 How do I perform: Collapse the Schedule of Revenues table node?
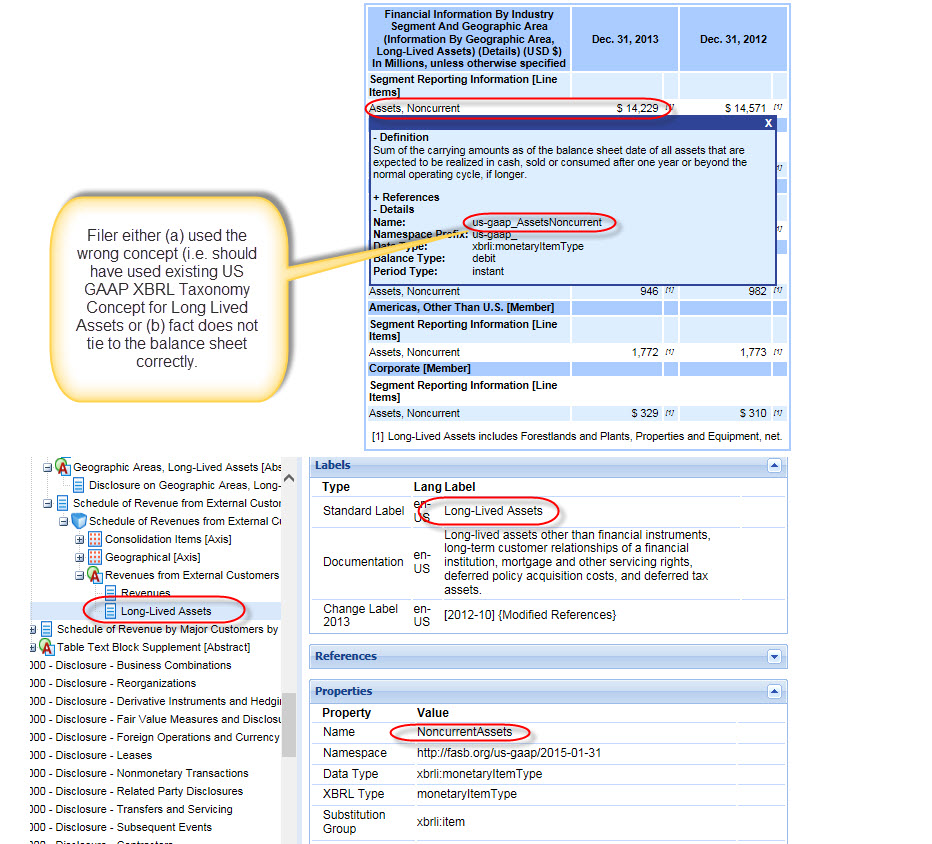[63, 522]
